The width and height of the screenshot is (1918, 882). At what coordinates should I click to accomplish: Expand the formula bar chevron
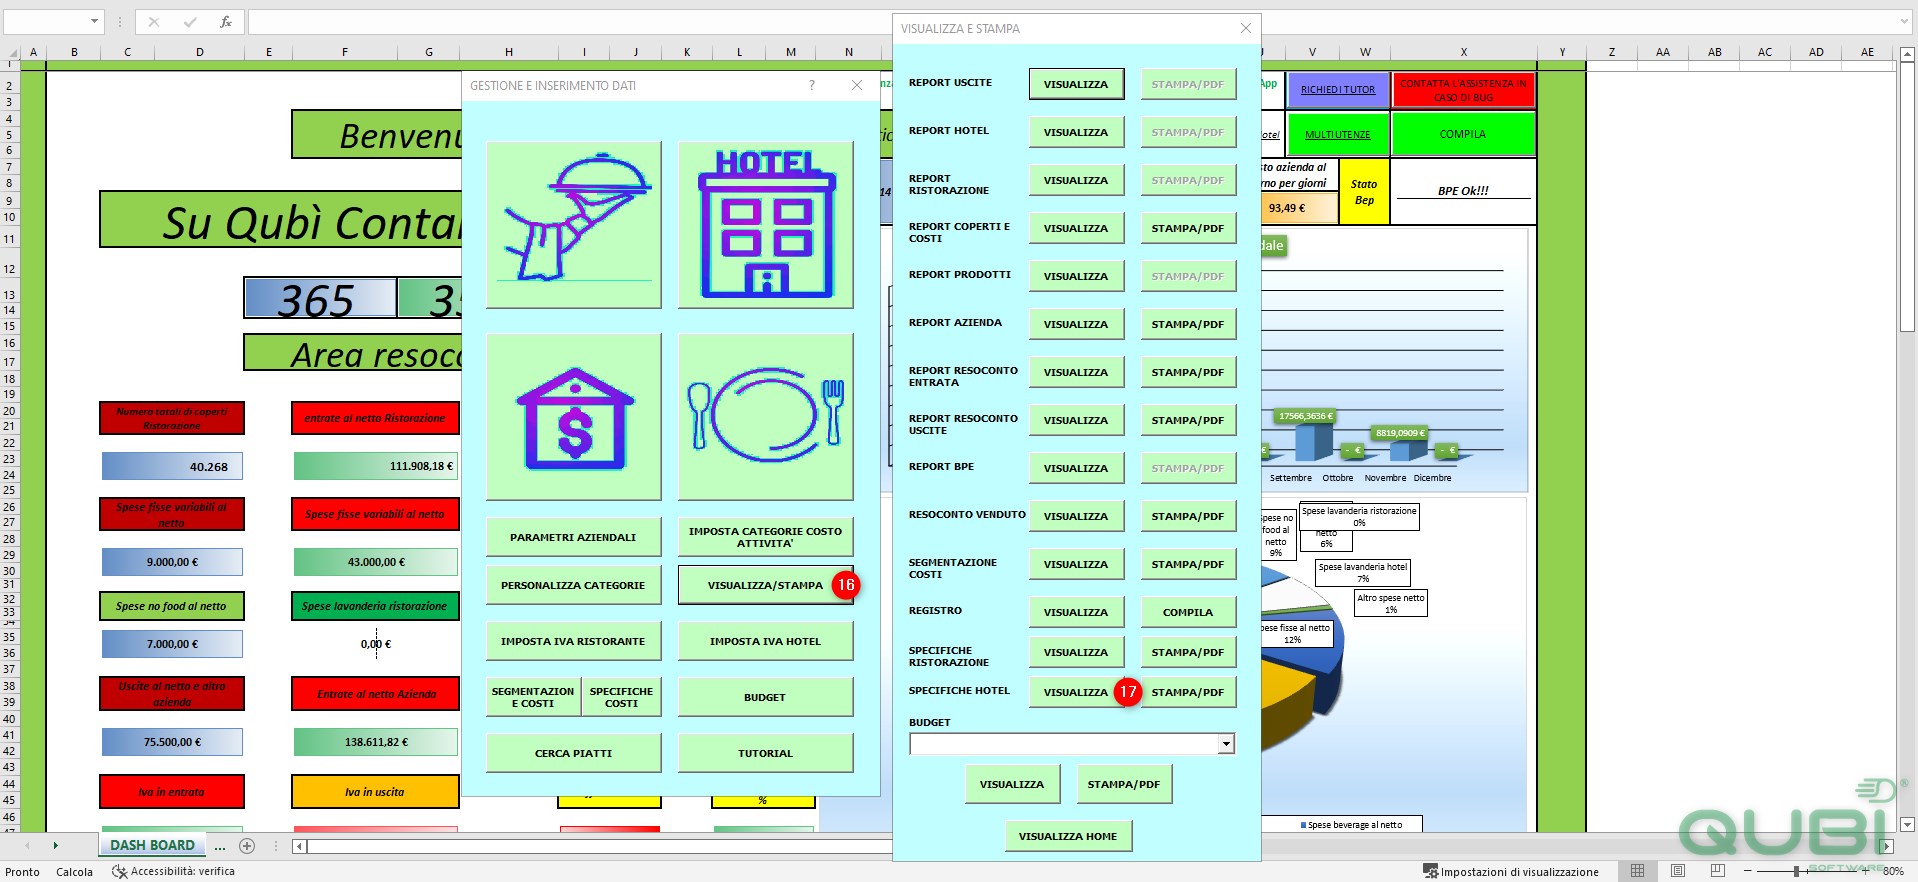(1904, 21)
